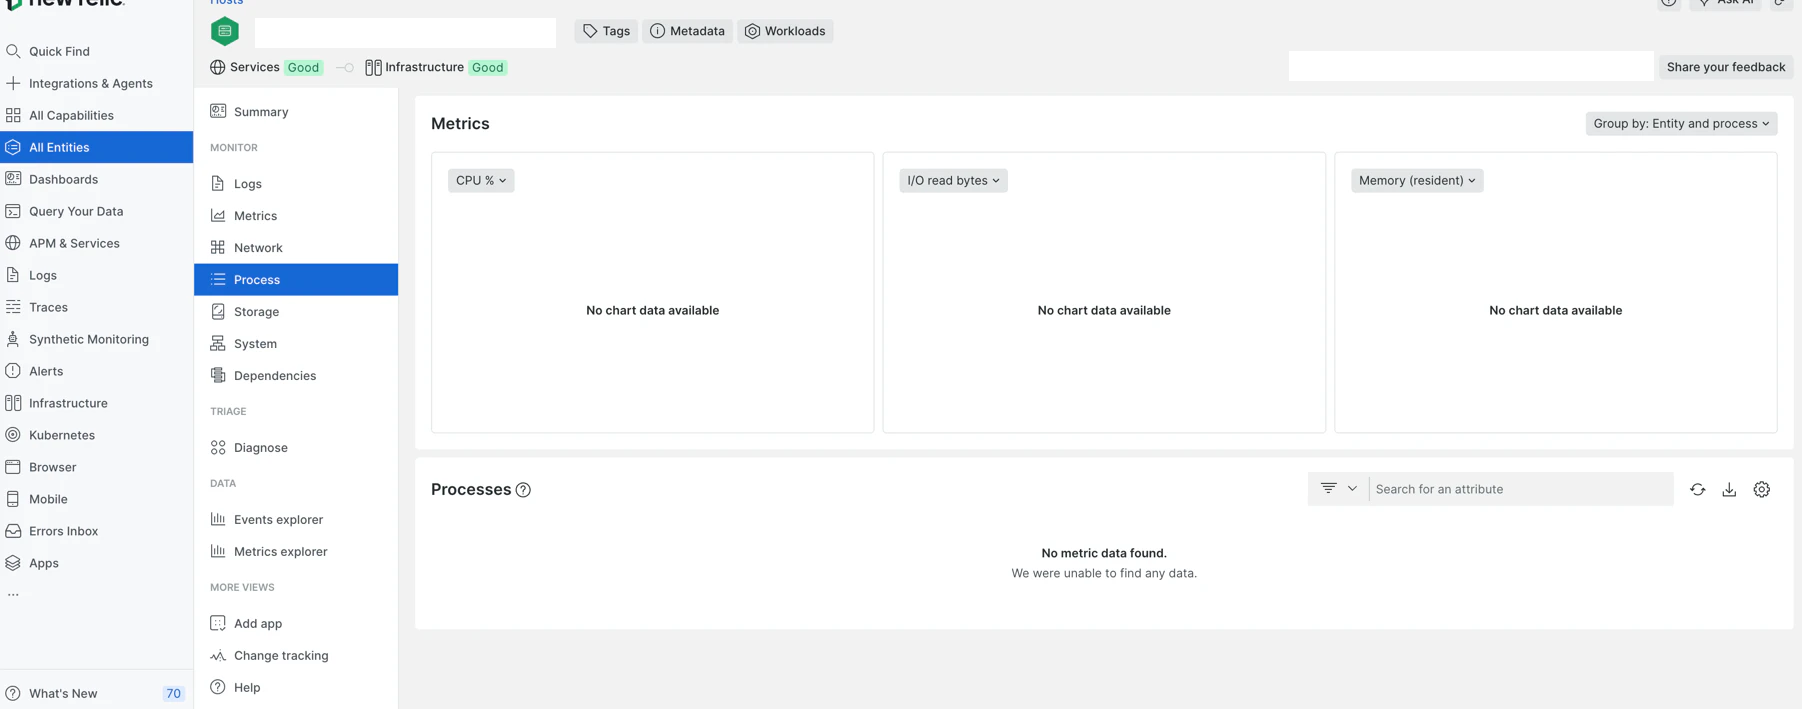
Task: Open Tags for this host
Action: pyautogui.click(x=606, y=31)
